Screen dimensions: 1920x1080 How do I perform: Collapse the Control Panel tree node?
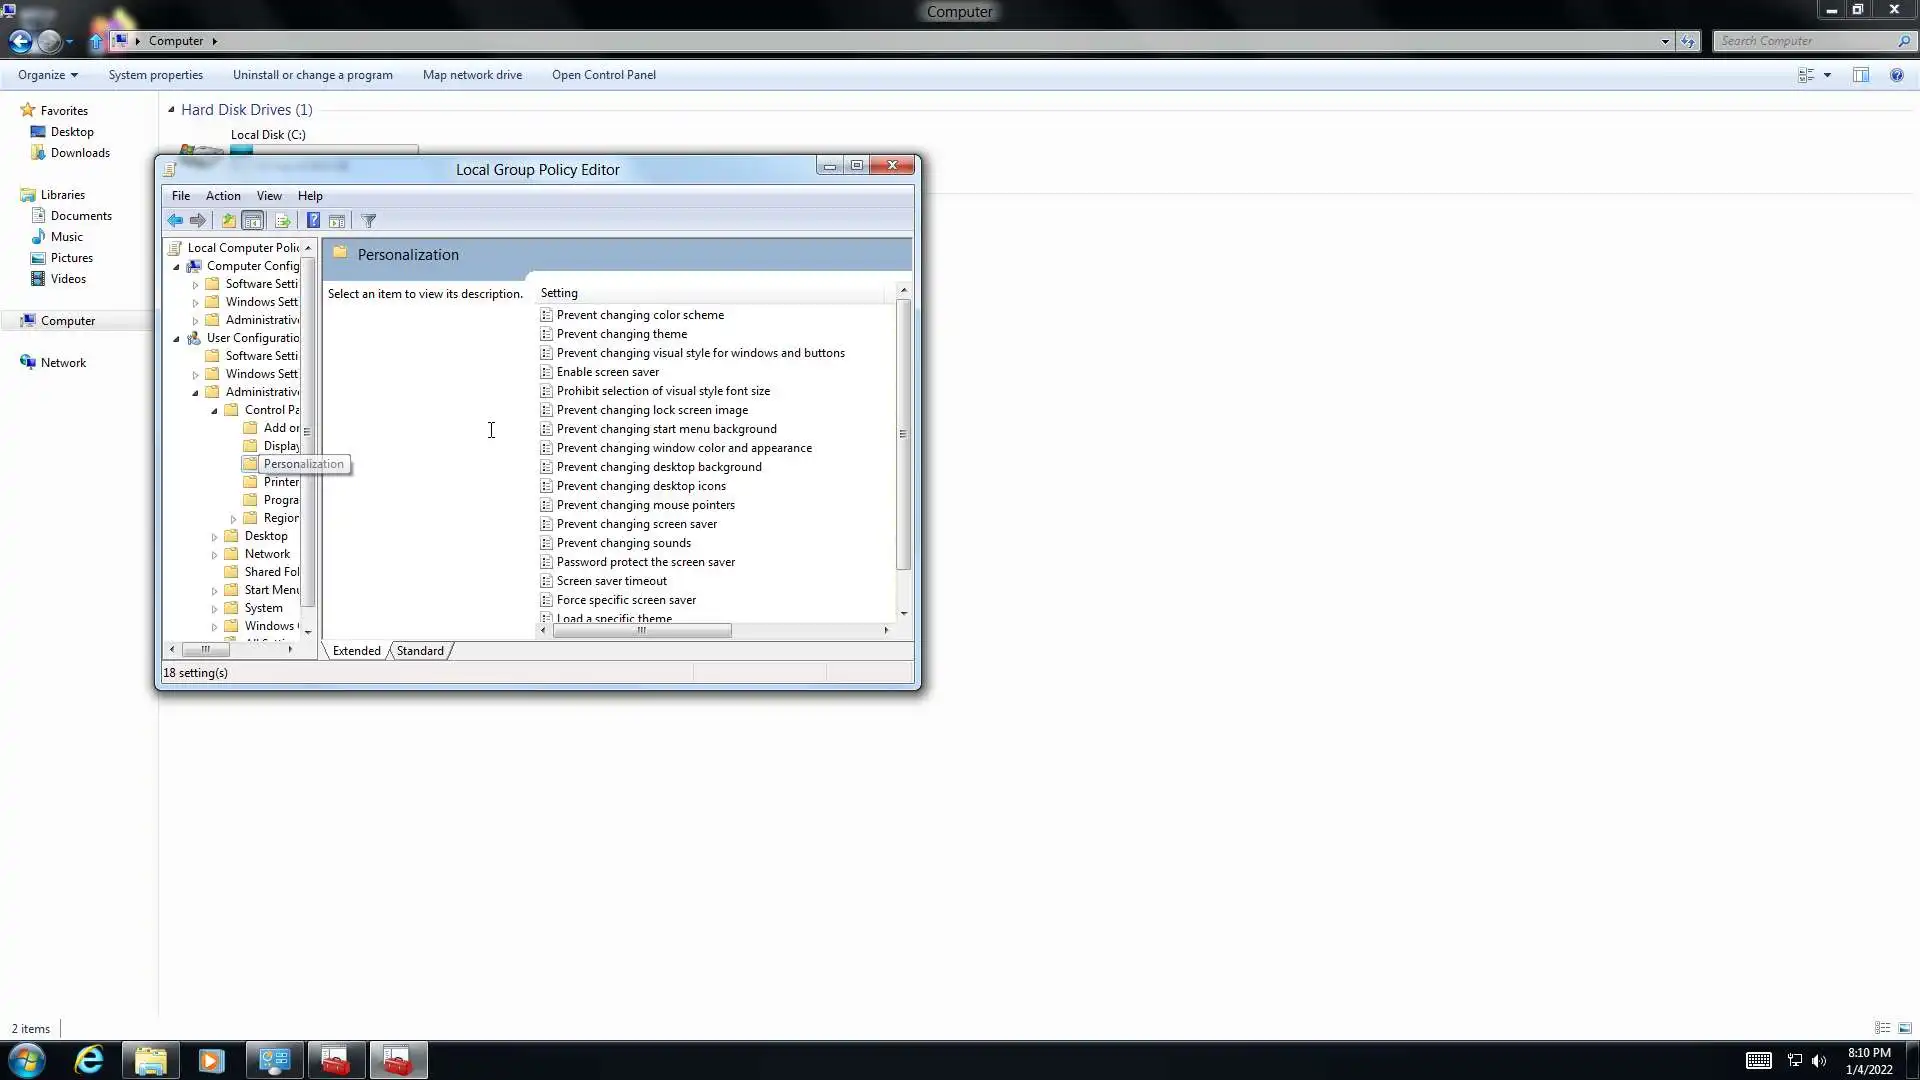tap(214, 411)
